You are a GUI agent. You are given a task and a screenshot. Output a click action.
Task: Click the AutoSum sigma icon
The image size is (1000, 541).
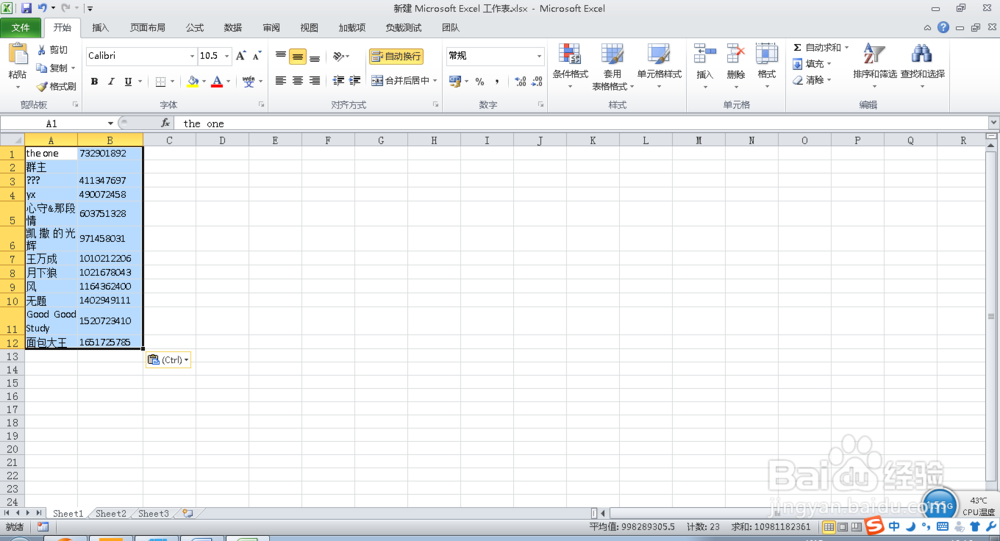[x=797, y=48]
